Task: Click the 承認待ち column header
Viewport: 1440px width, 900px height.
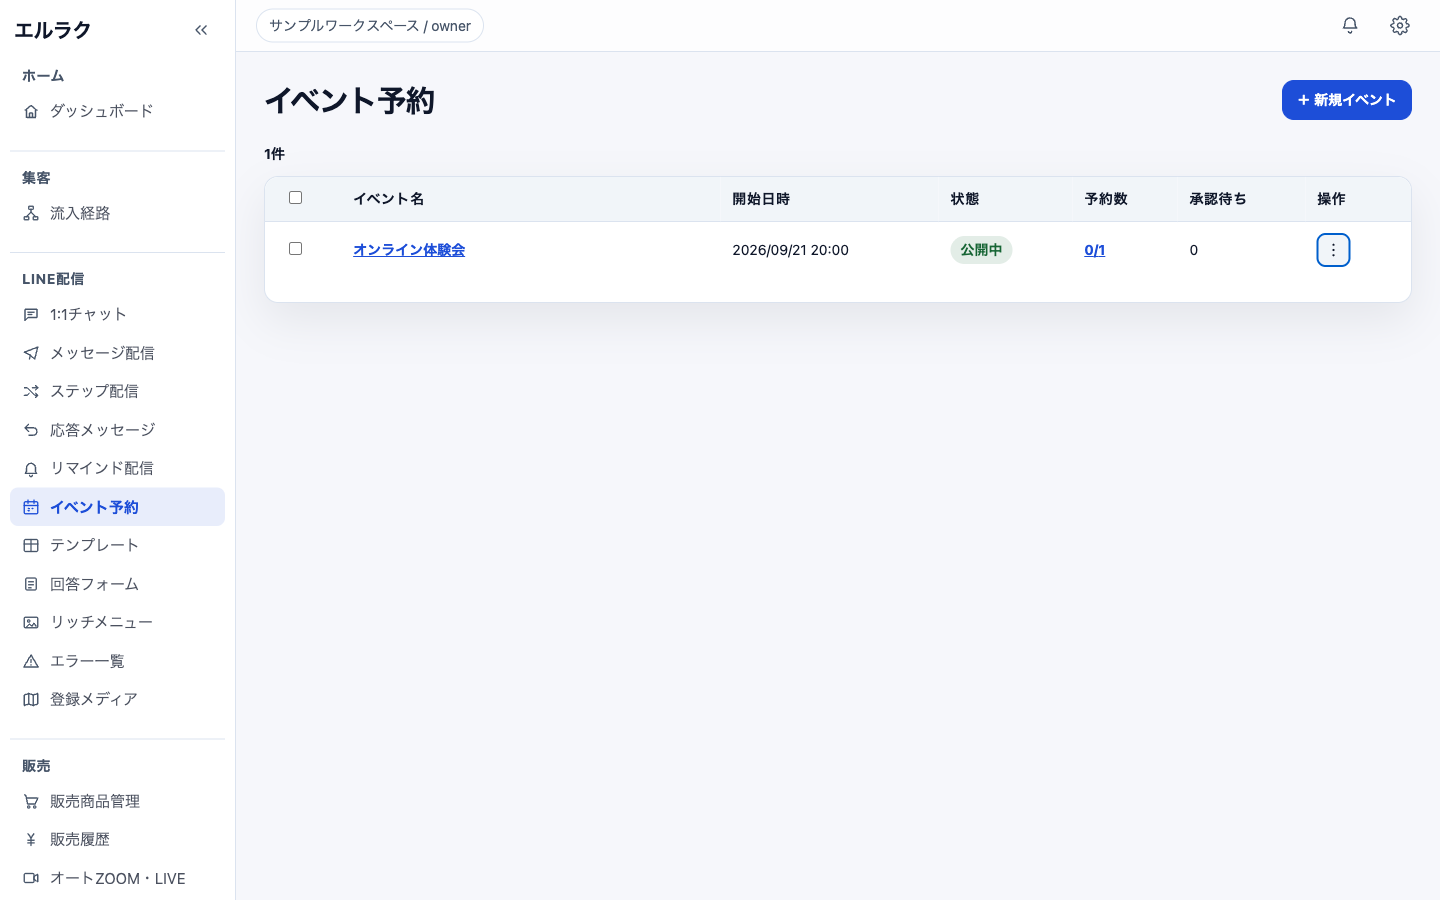Action: (x=1218, y=199)
